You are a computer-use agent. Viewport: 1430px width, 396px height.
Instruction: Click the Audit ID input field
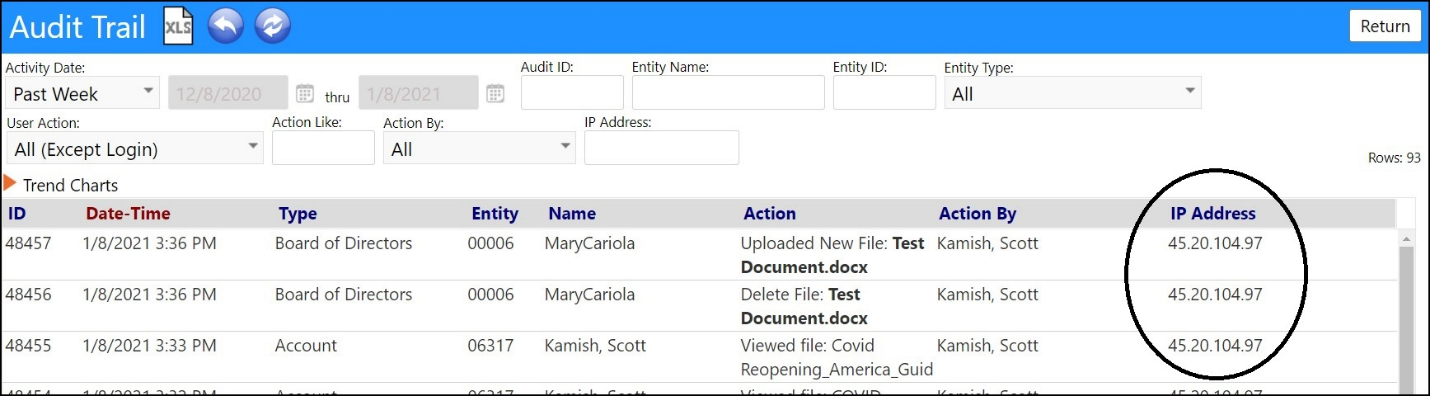[572, 93]
